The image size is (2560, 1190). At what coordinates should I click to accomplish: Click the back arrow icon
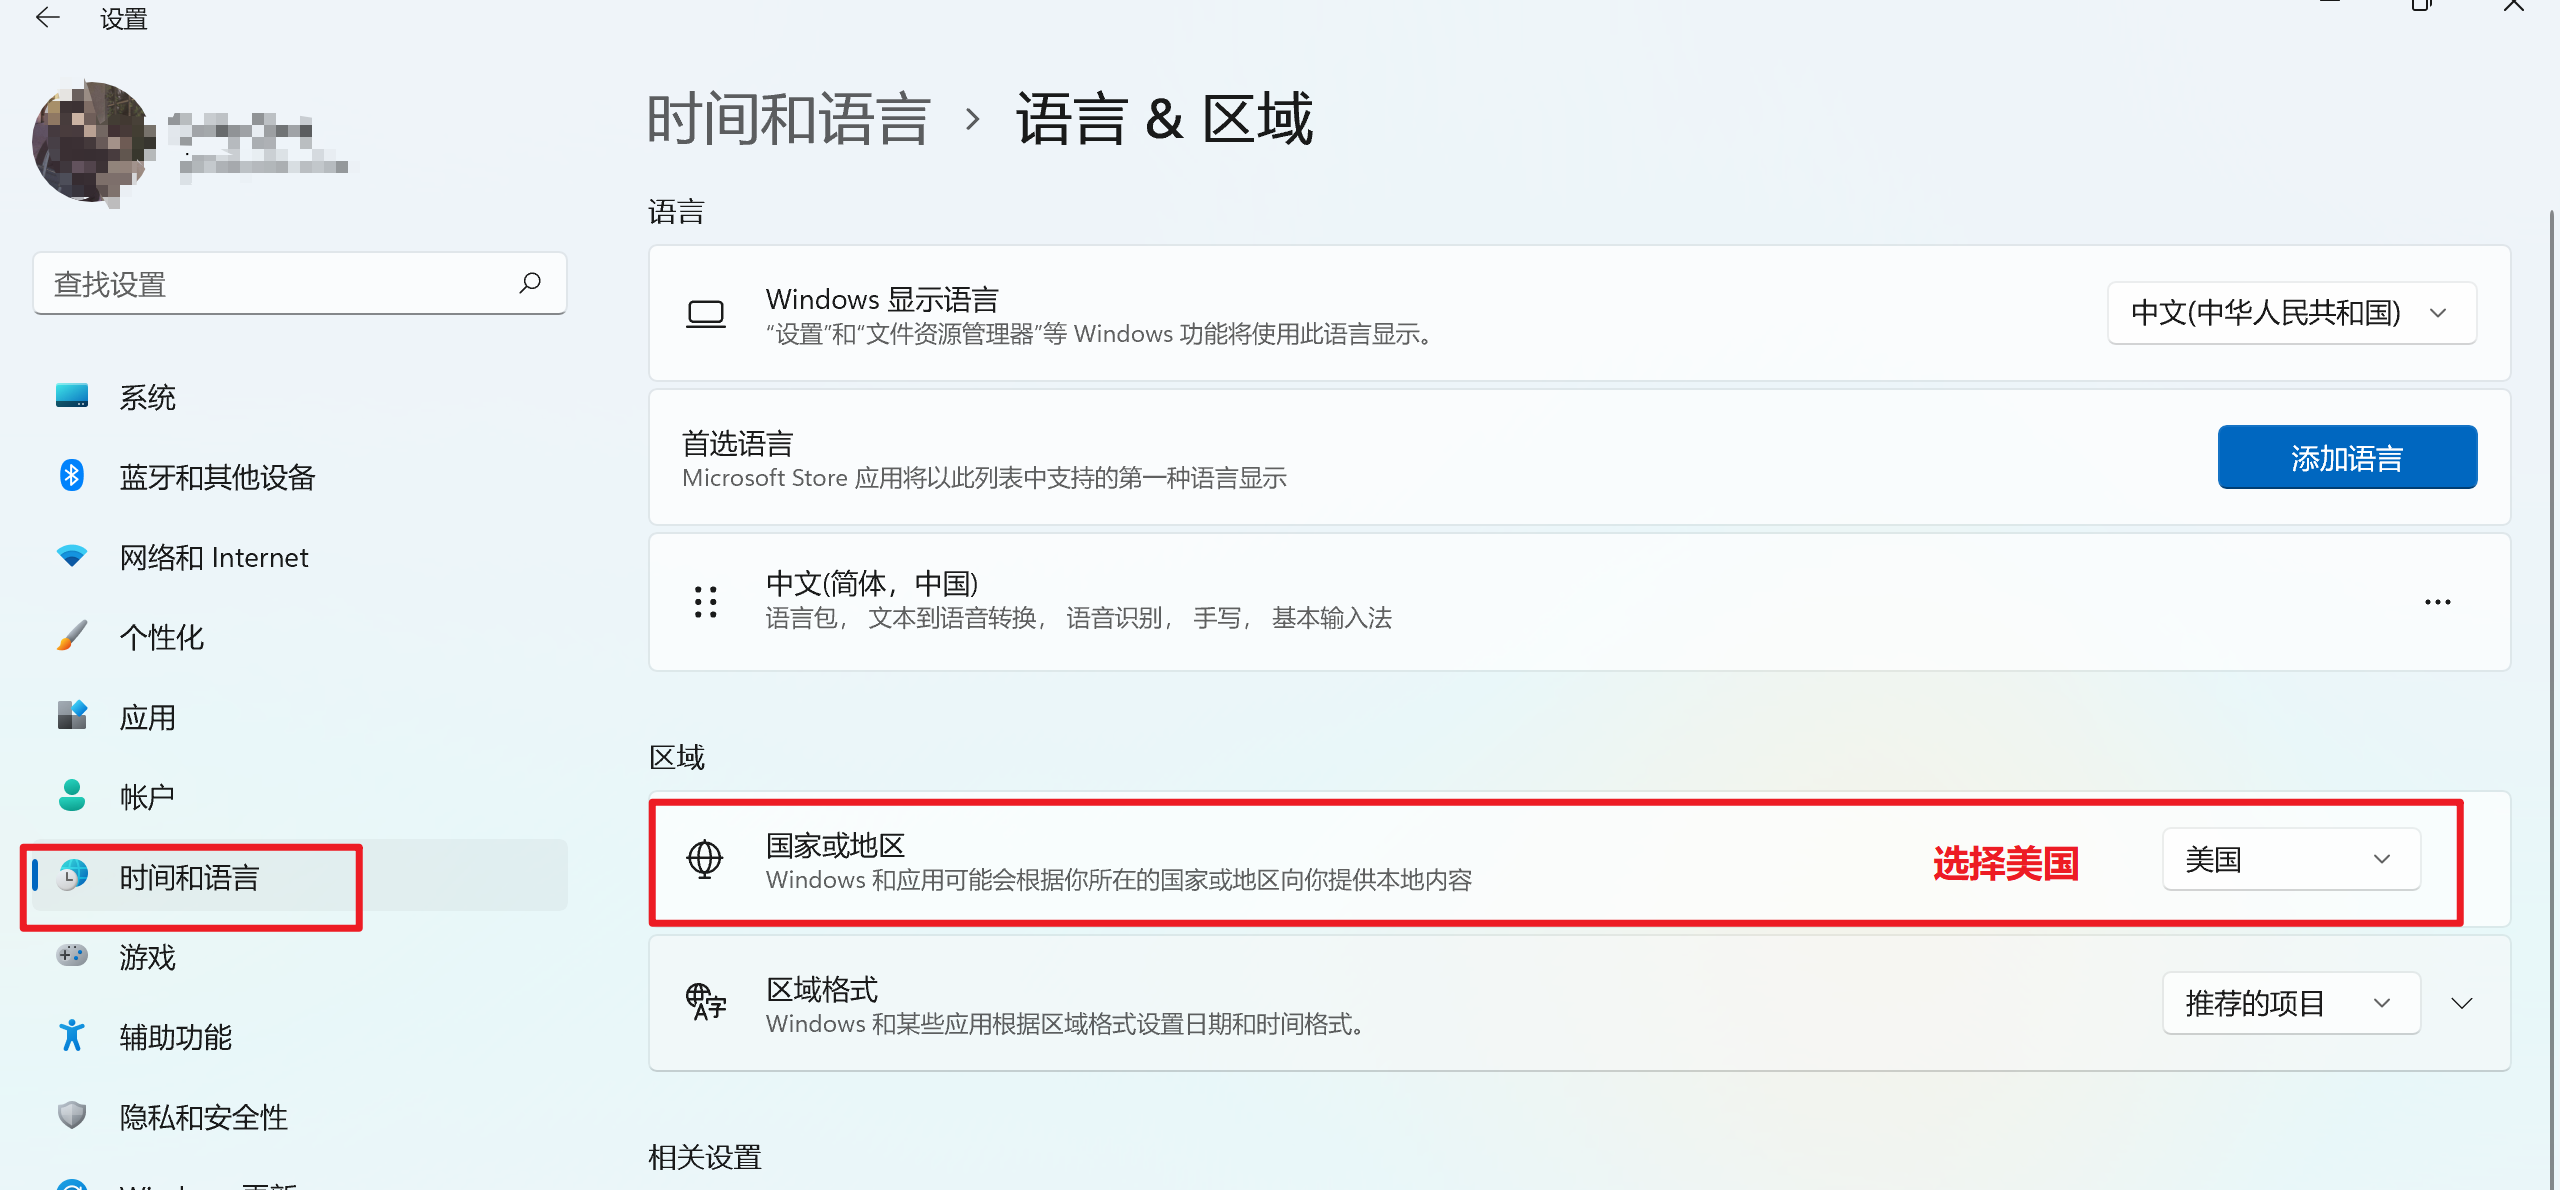[x=47, y=17]
